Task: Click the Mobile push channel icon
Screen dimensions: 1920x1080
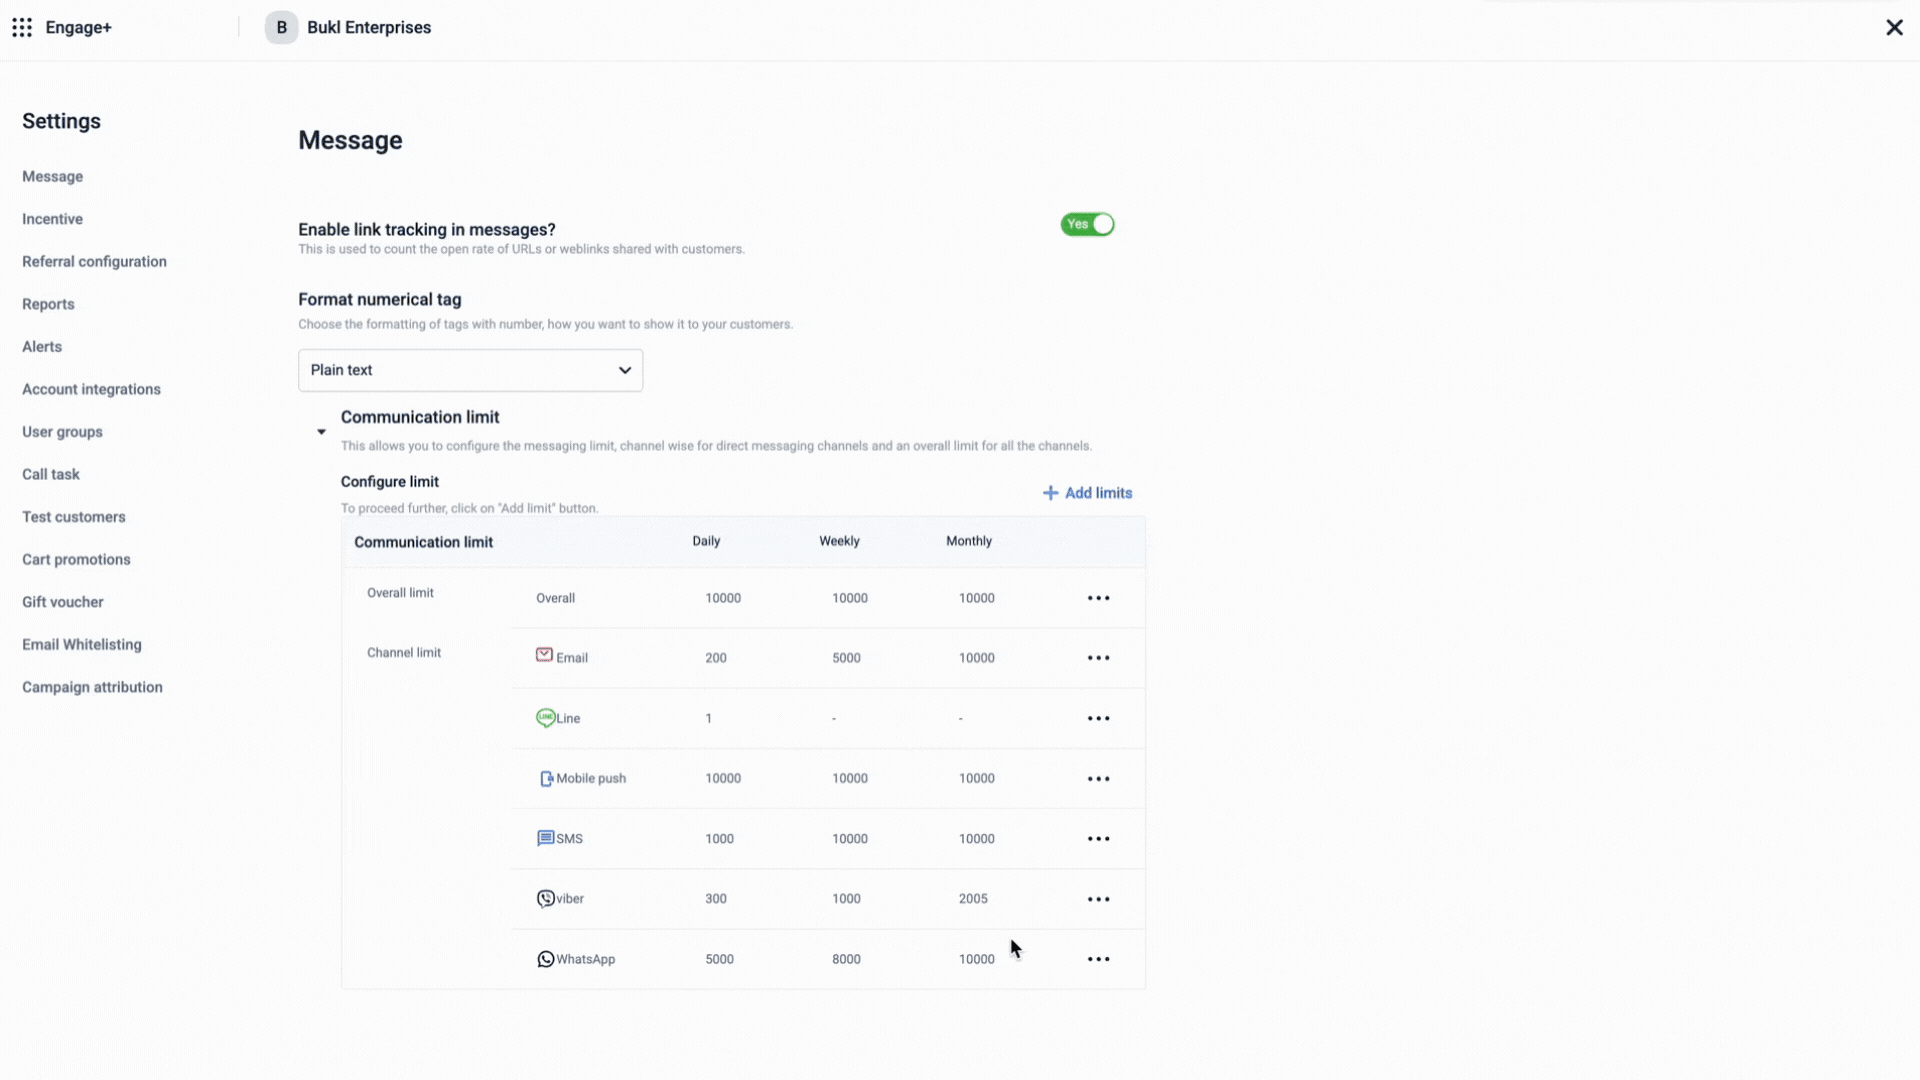Action: (546, 779)
